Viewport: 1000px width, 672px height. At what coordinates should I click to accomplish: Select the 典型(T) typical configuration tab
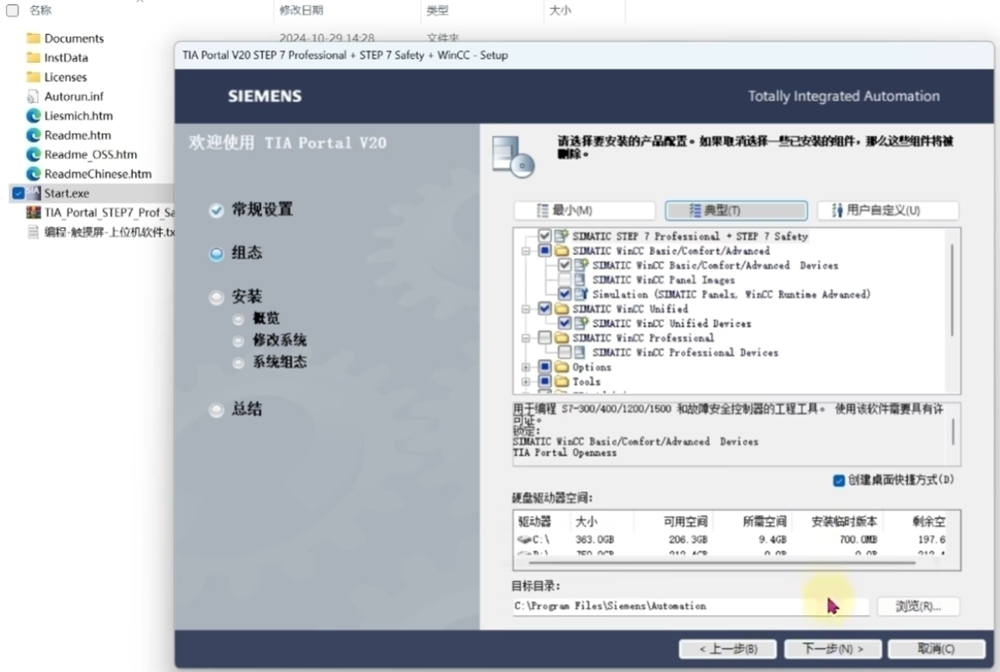click(x=736, y=210)
